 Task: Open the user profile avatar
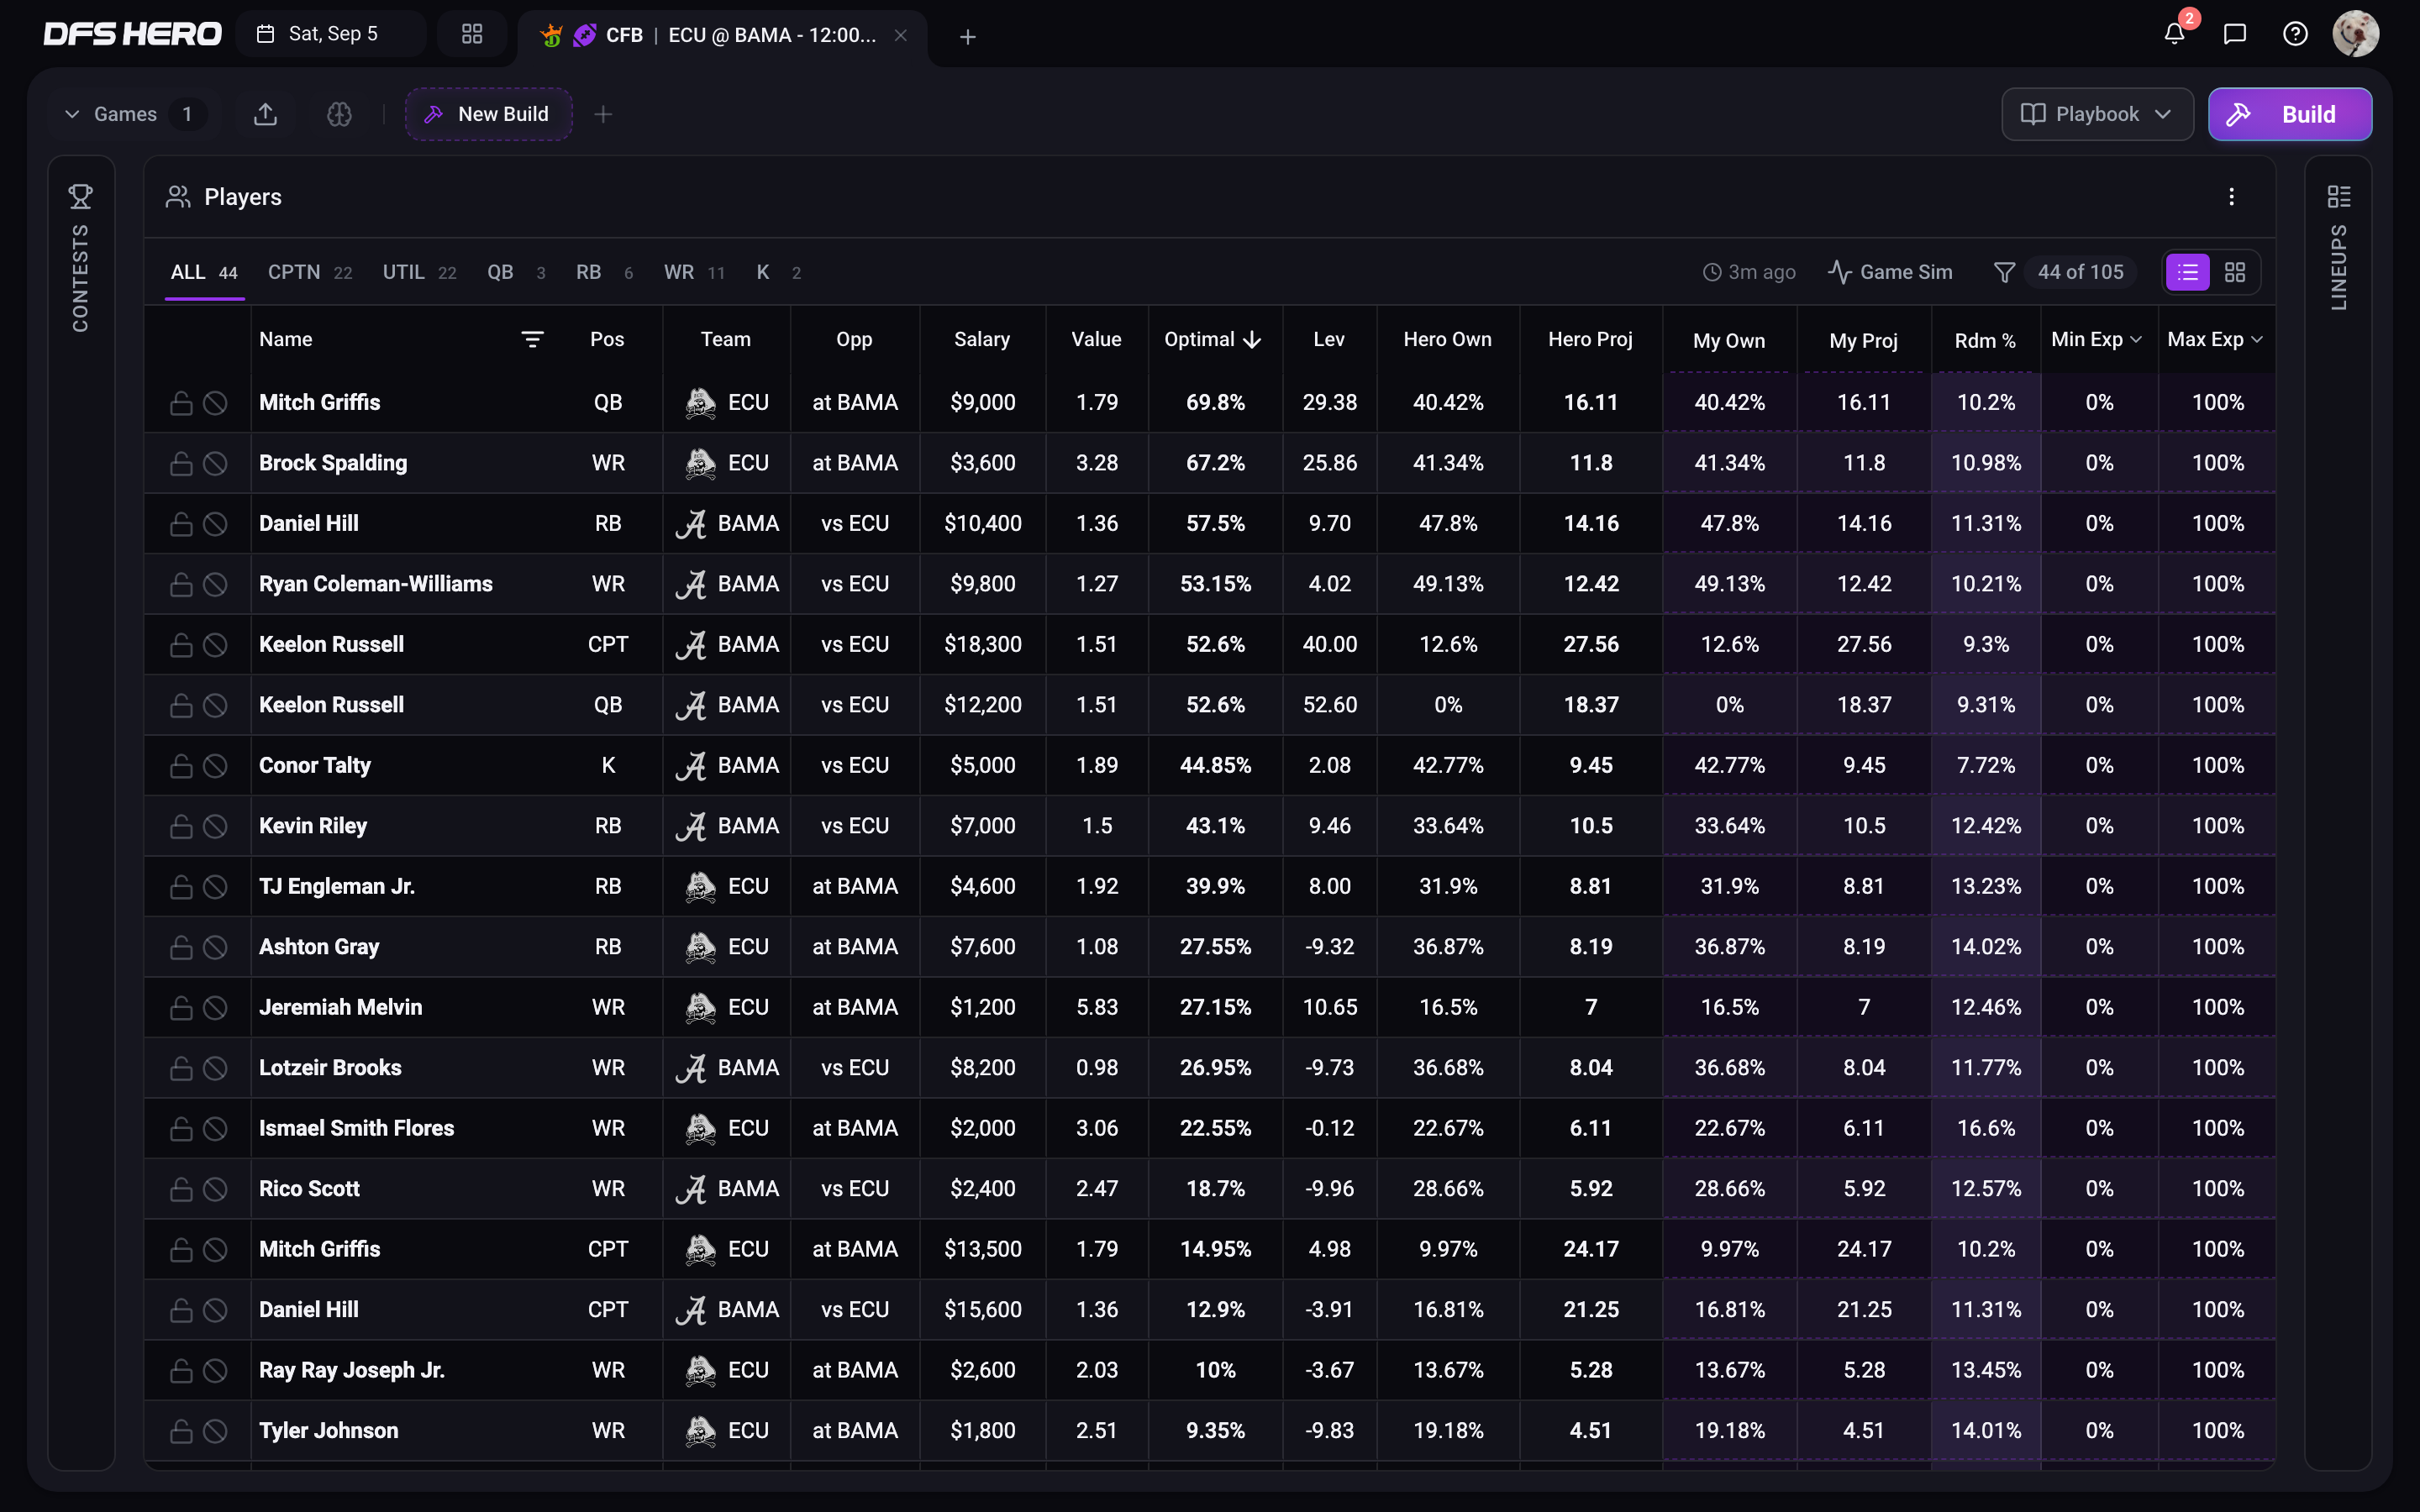2356,34
